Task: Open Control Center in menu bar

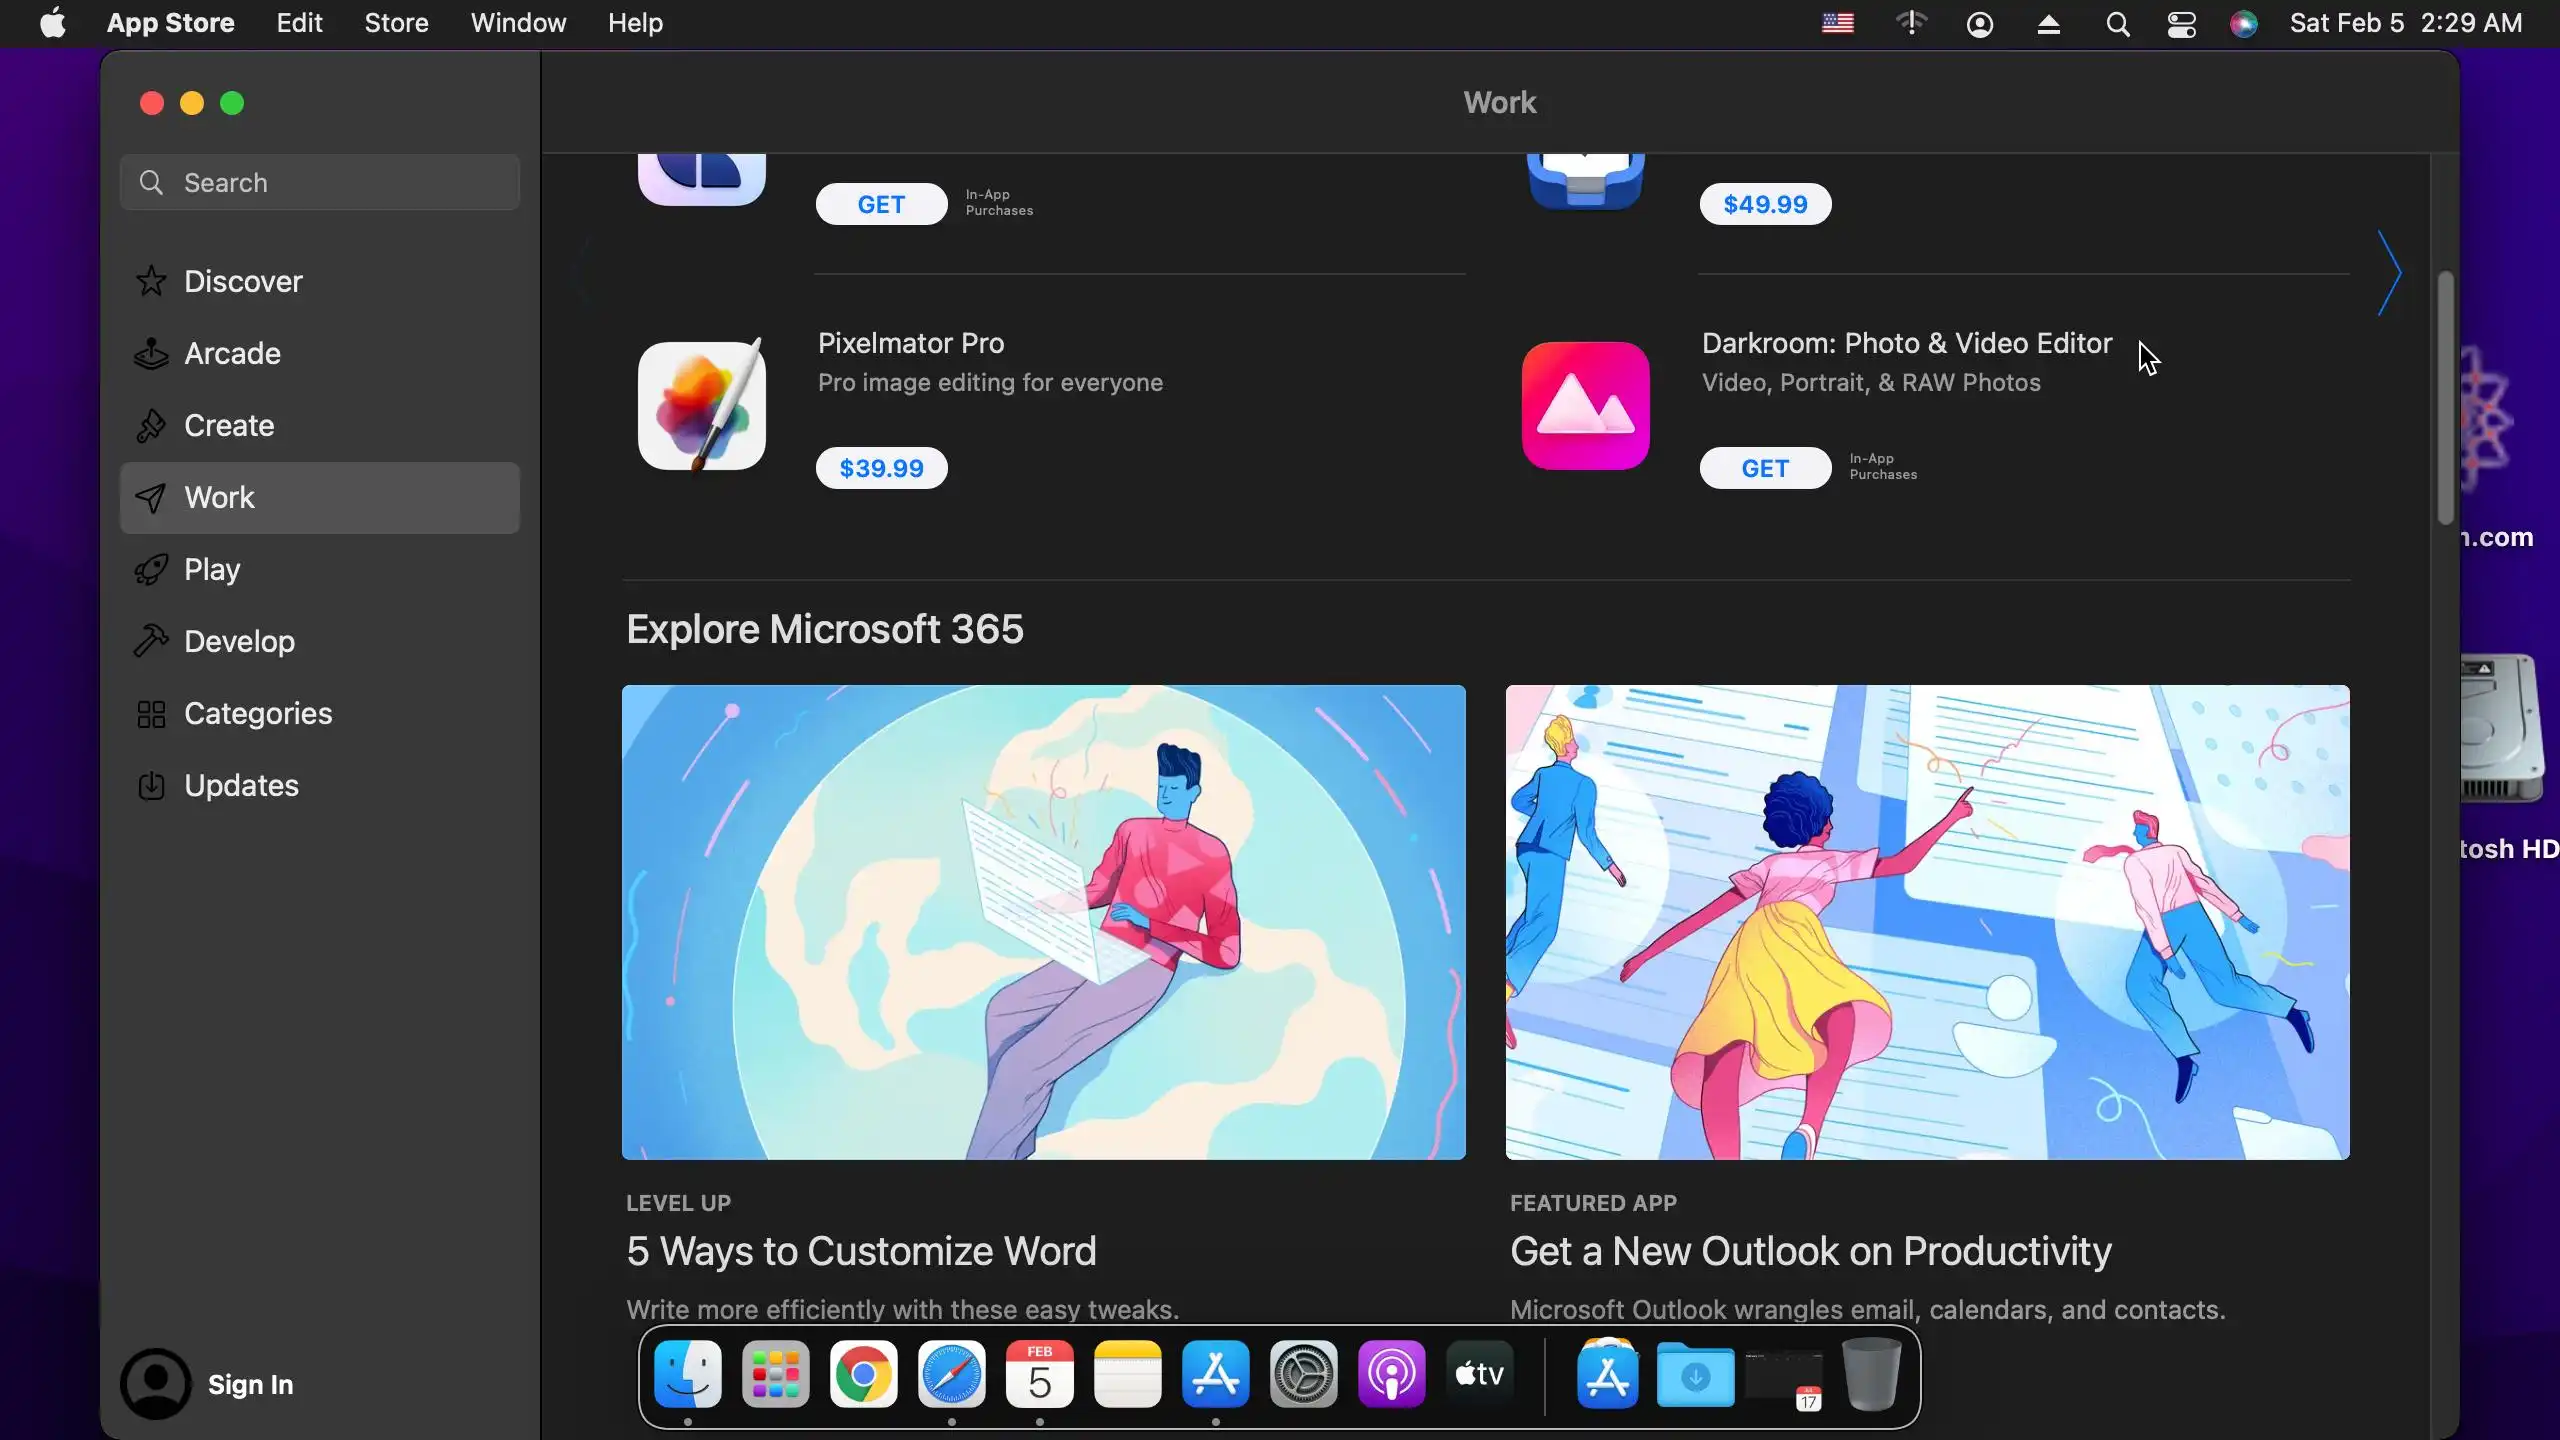Action: pos(2181,23)
